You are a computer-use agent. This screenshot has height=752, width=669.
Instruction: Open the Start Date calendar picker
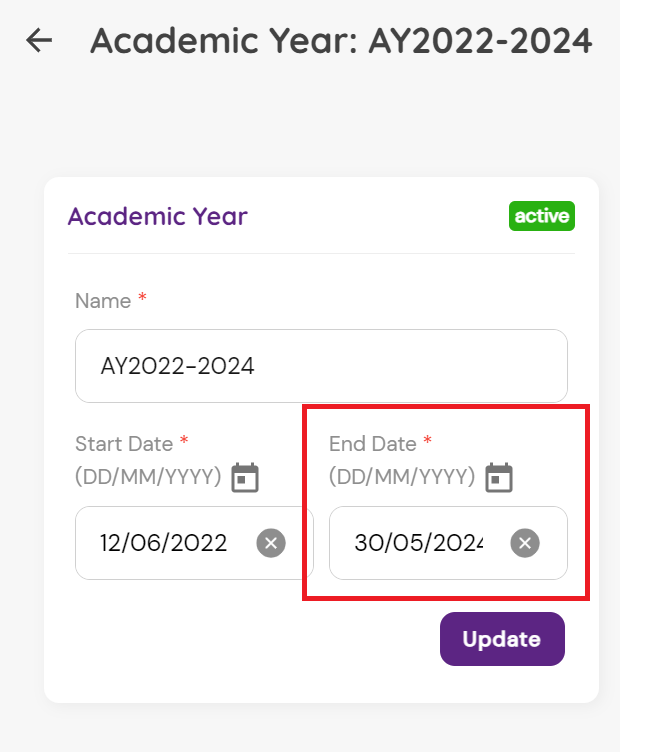(x=245, y=478)
